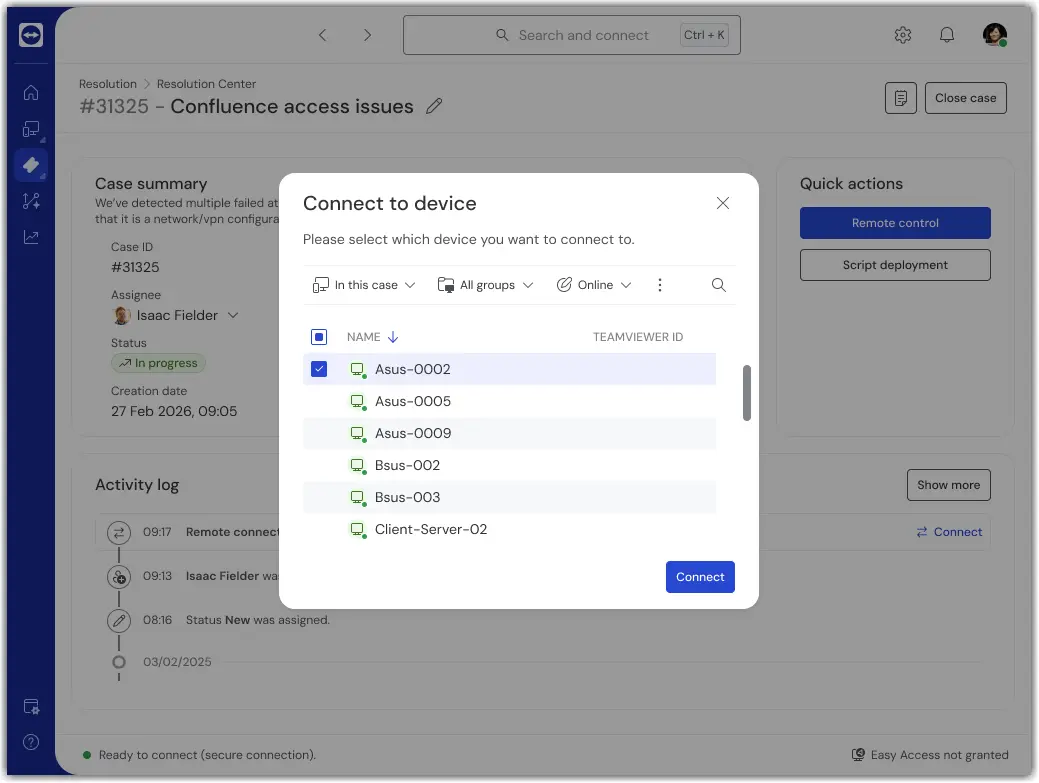1039x783 pixels.
Task: Click the Close case button
Action: click(965, 98)
